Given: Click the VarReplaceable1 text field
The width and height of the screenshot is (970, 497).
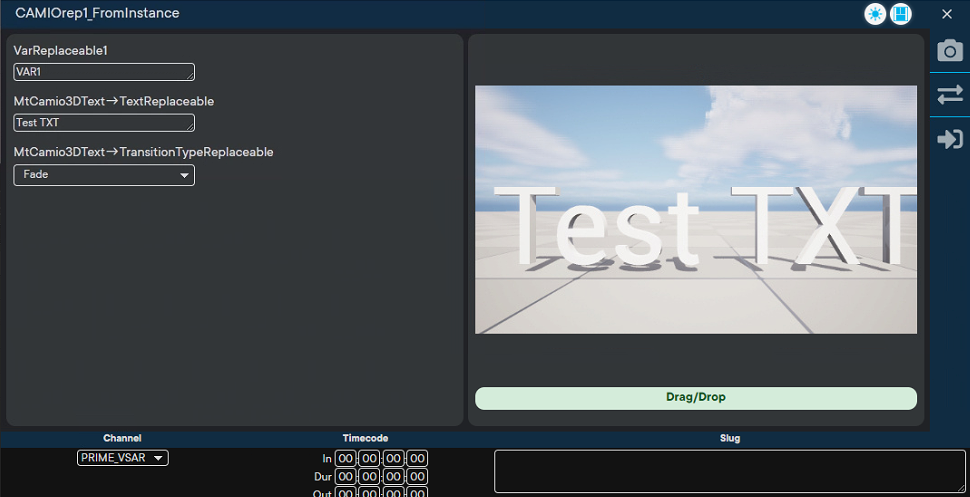Looking at the screenshot, I should (x=104, y=72).
